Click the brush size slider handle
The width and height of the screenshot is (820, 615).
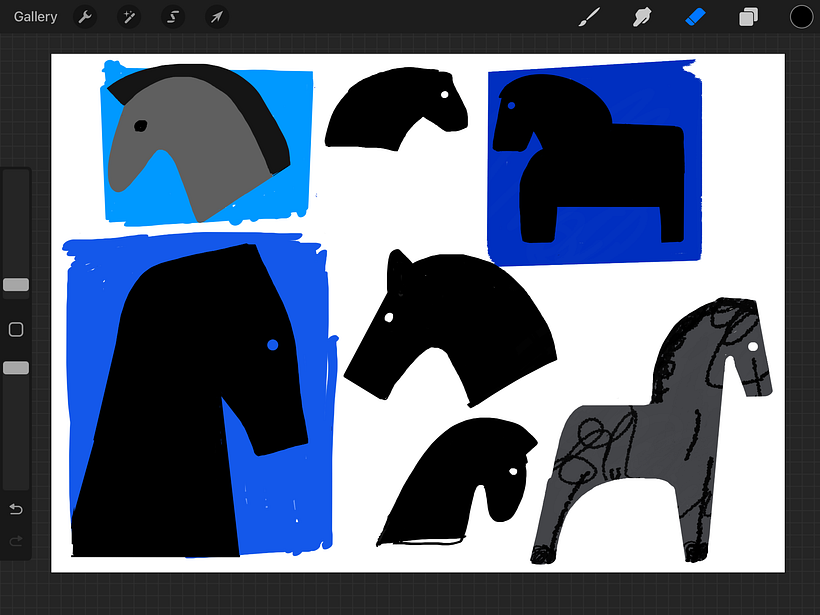coord(16,285)
